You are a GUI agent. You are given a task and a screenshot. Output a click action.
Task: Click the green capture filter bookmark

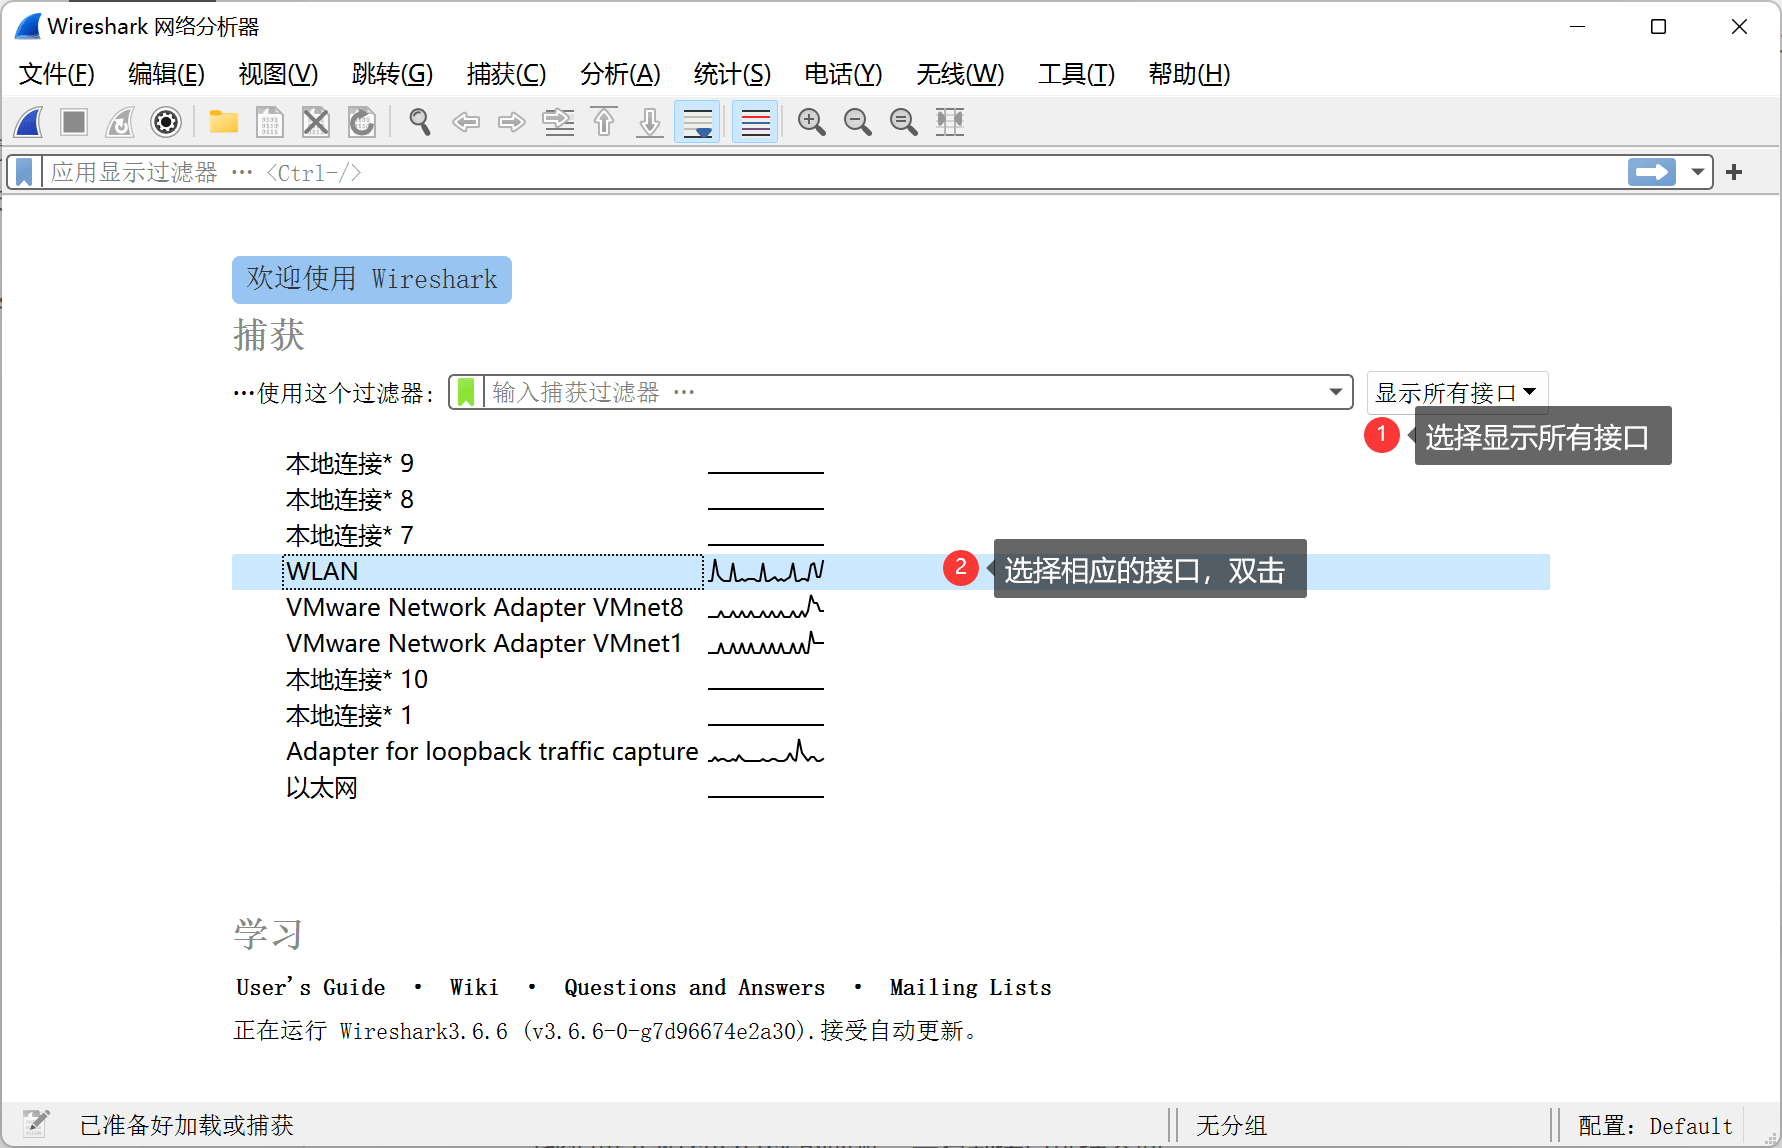click(466, 392)
